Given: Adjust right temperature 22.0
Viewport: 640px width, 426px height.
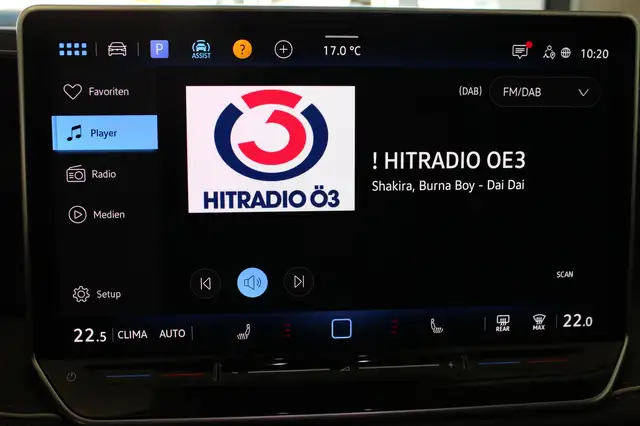Looking at the screenshot, I should click(578, 321).
